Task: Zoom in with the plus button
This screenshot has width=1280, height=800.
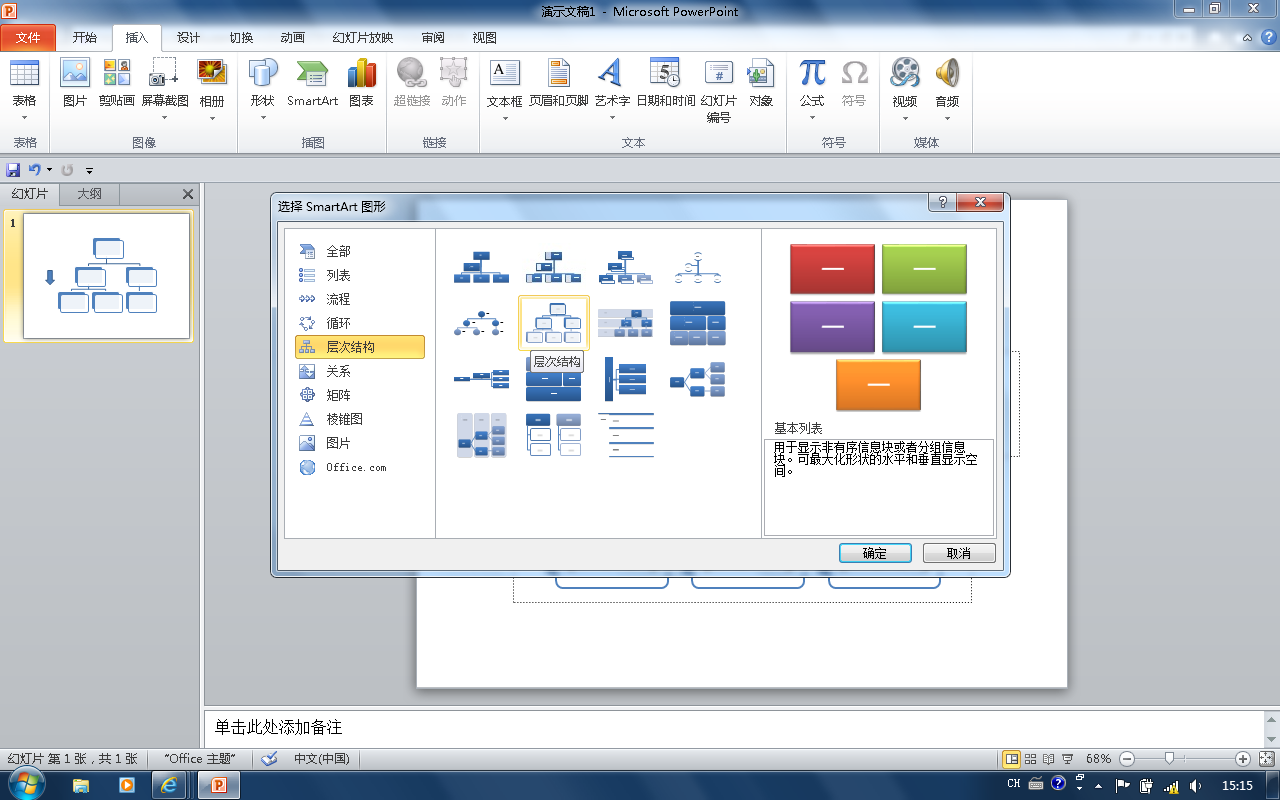Action: tap(1243, 759)
